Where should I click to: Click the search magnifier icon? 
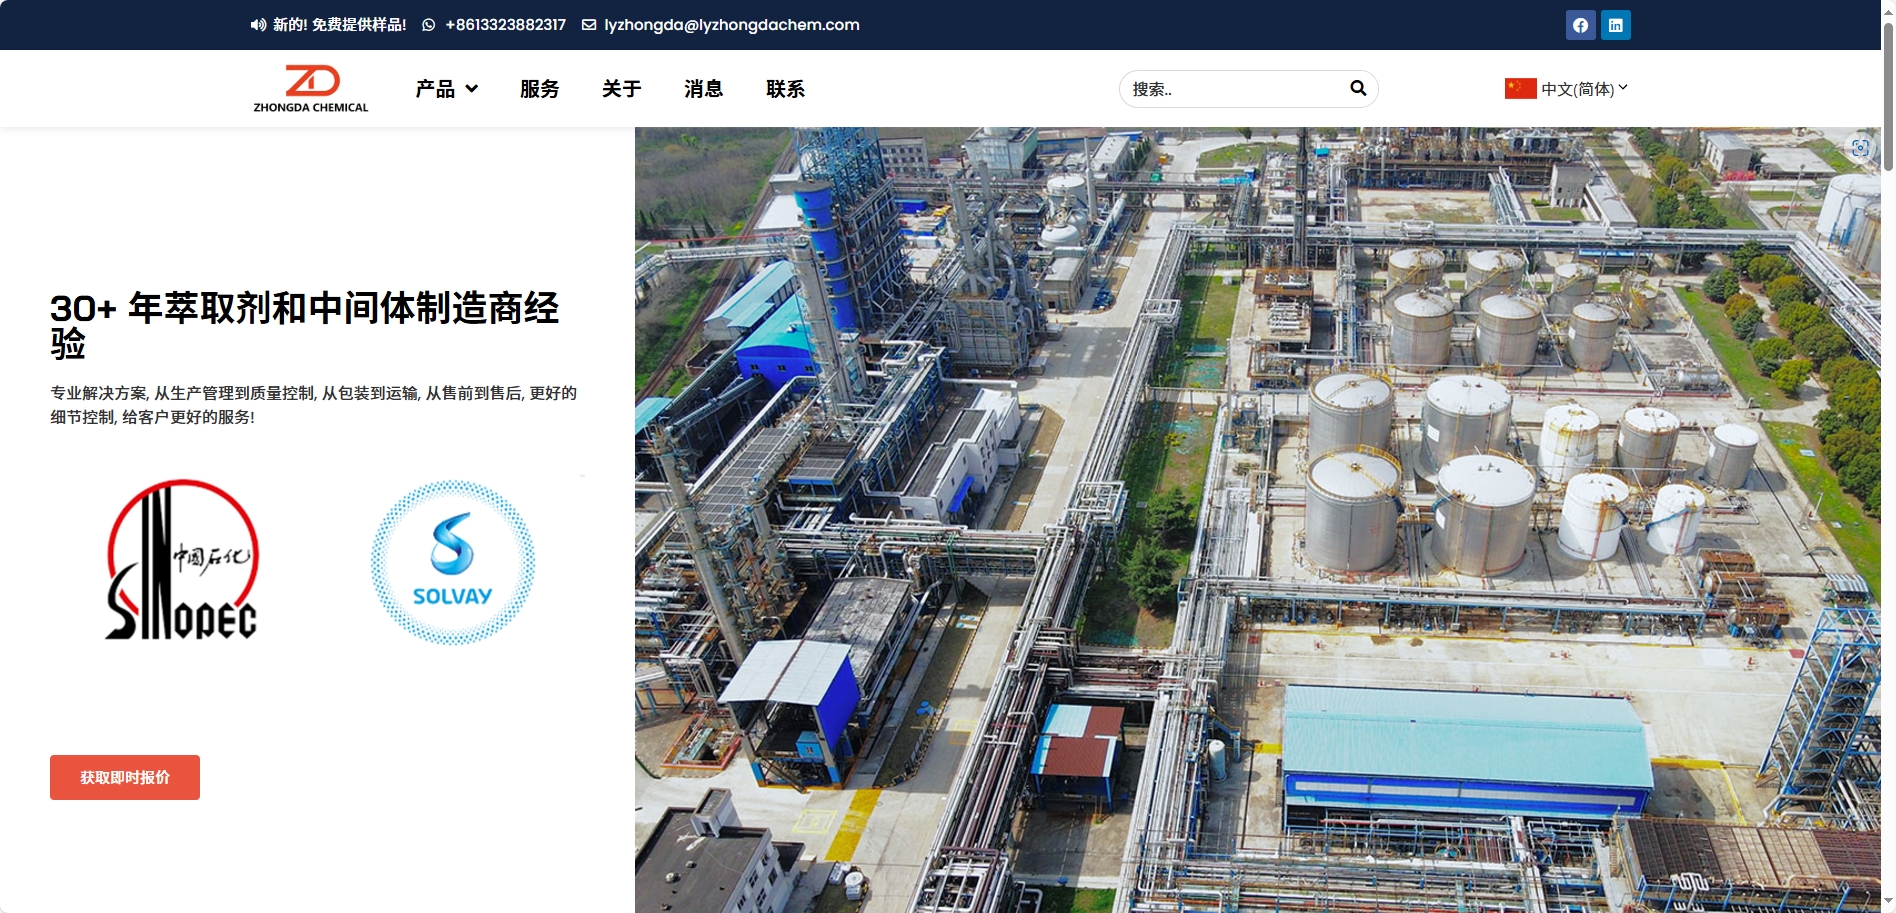1358,88
